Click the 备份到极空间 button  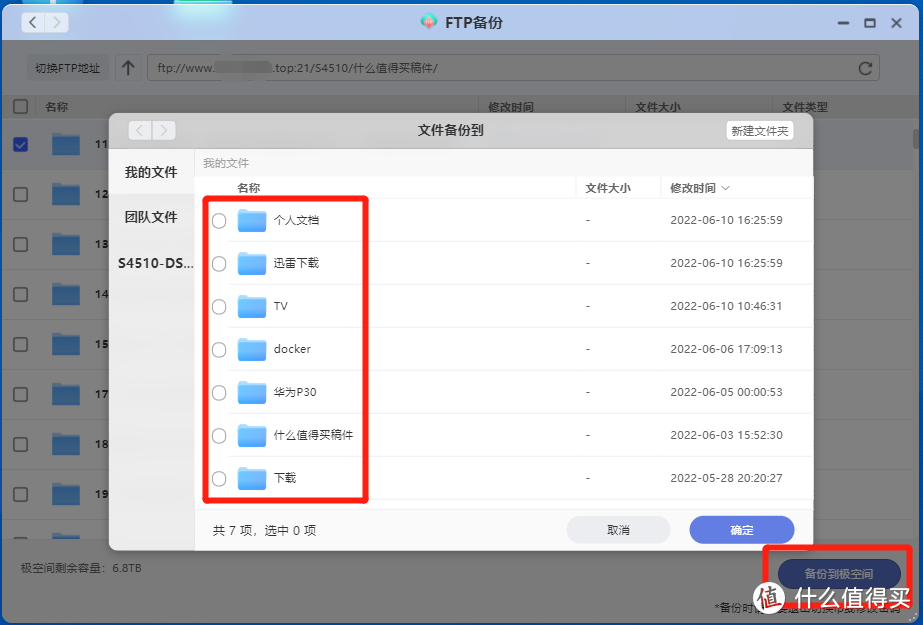(x=838, y=574)
